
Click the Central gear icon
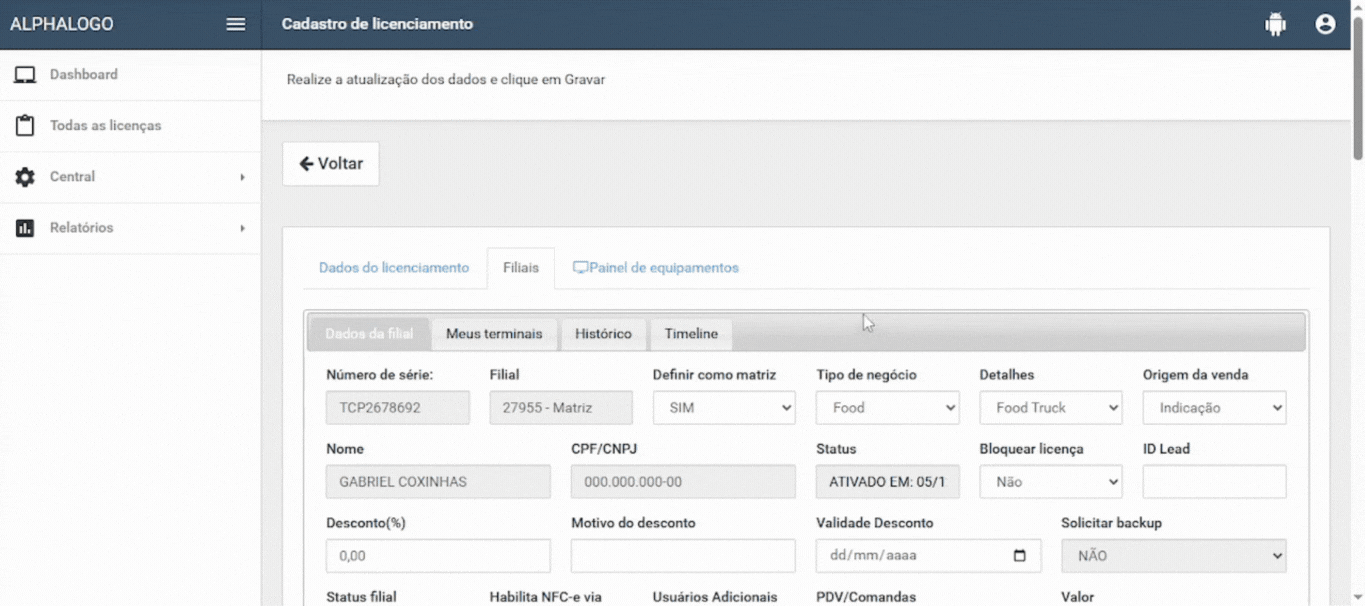tap(25, 177)
